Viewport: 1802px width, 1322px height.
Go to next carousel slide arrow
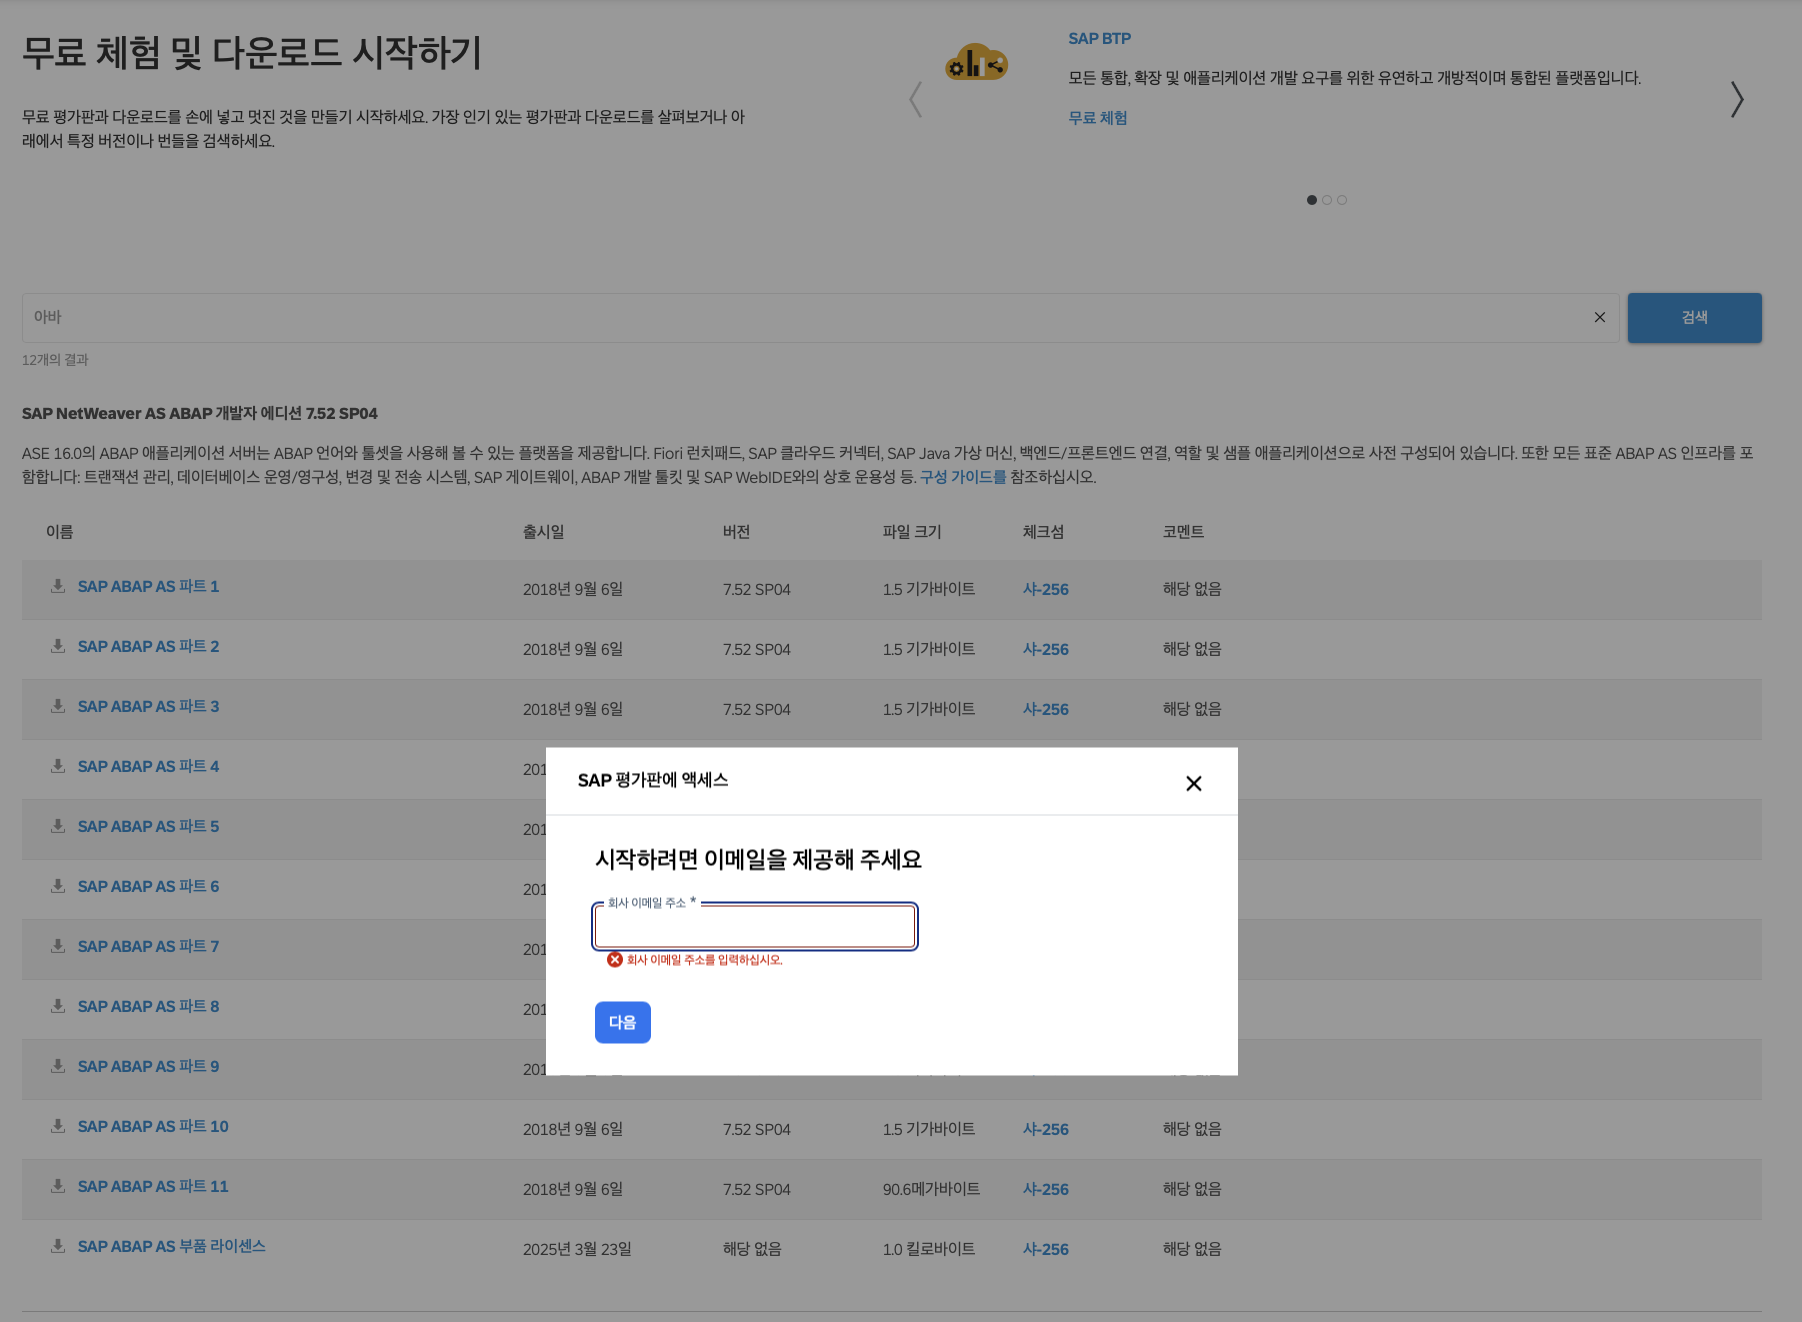point(1737,100)
